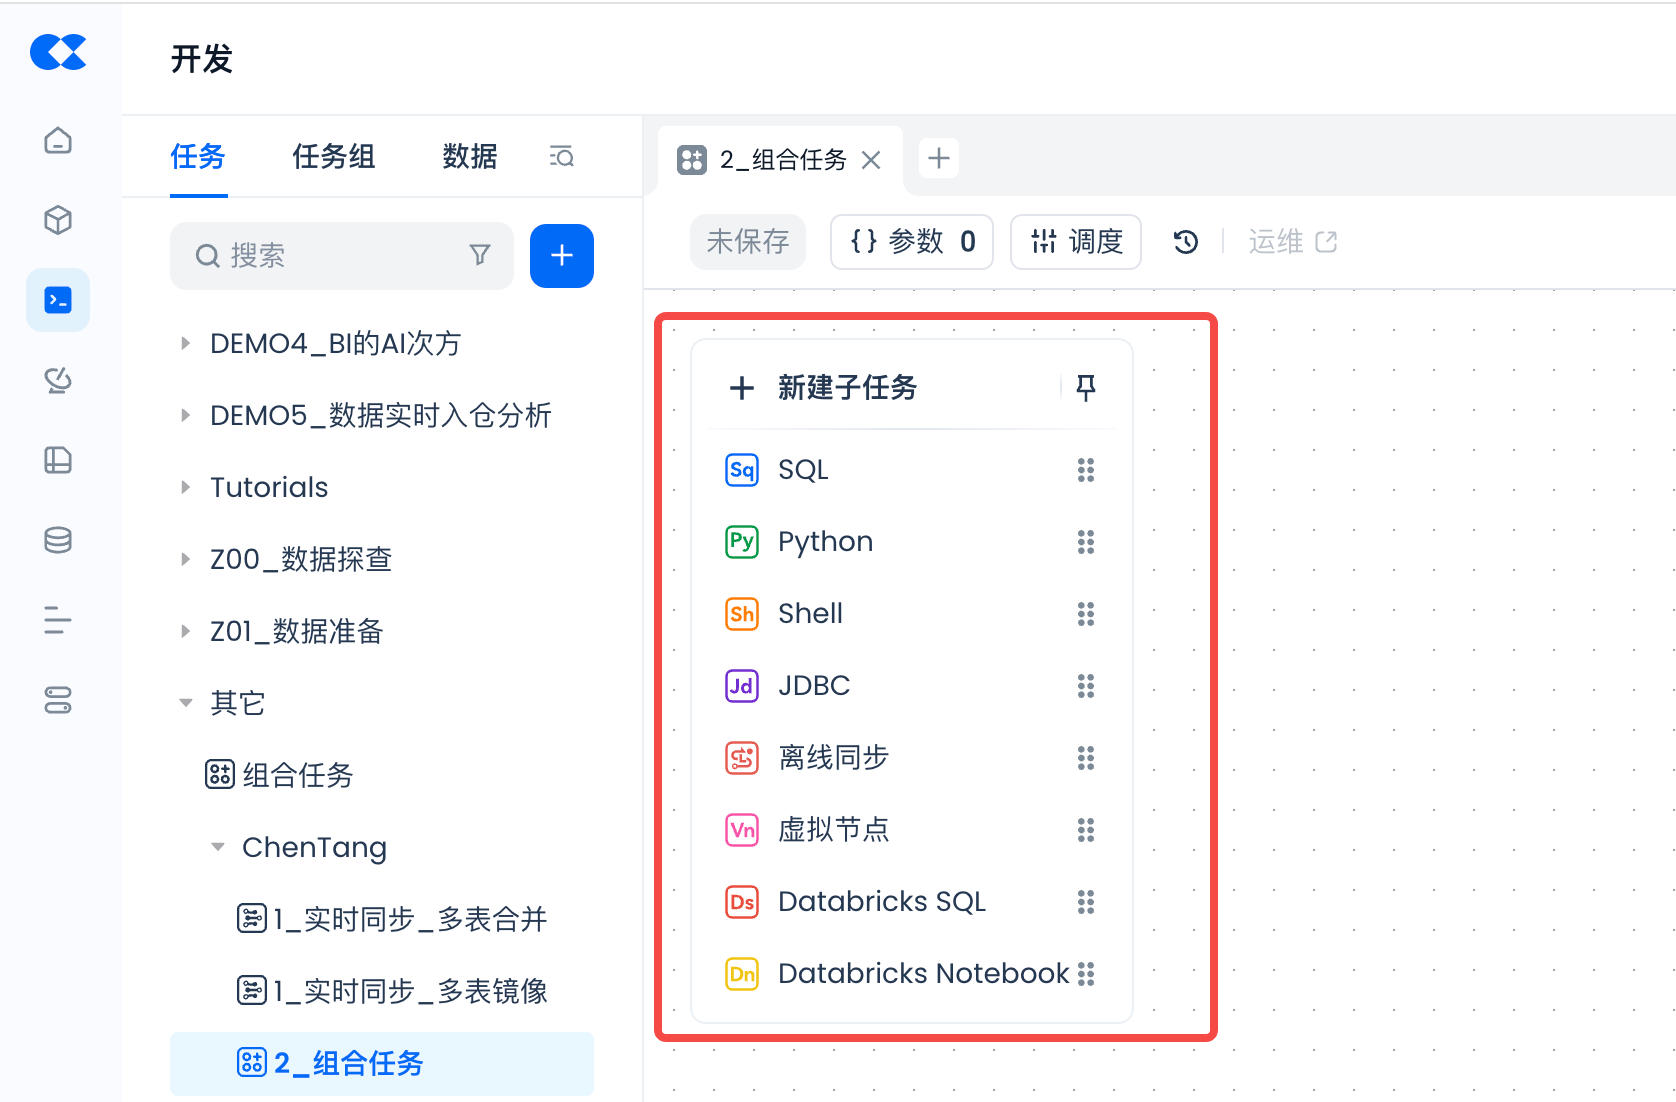Select the development terminal icon in sidebar
This screenshot has height=1102, width=1676.
(58, 300)
